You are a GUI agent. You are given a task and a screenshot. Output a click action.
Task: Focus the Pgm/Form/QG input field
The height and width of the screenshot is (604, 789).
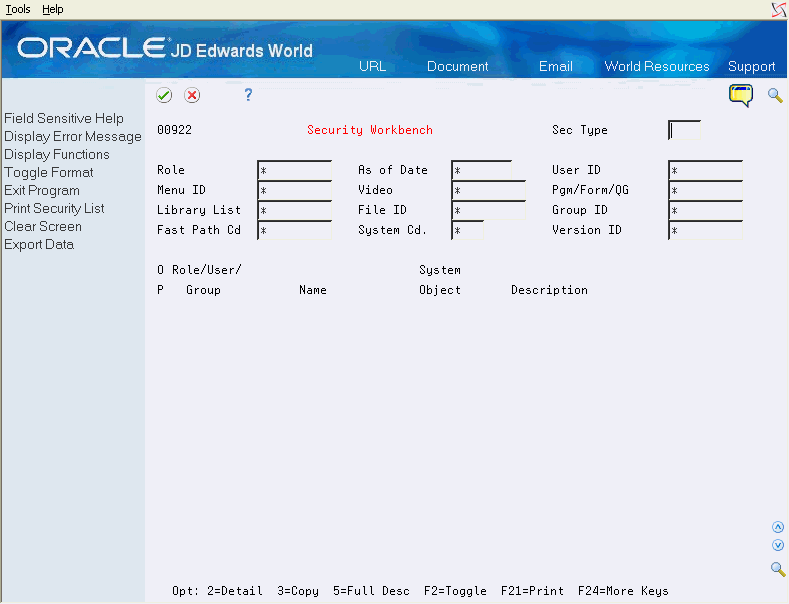click(705, 190)
